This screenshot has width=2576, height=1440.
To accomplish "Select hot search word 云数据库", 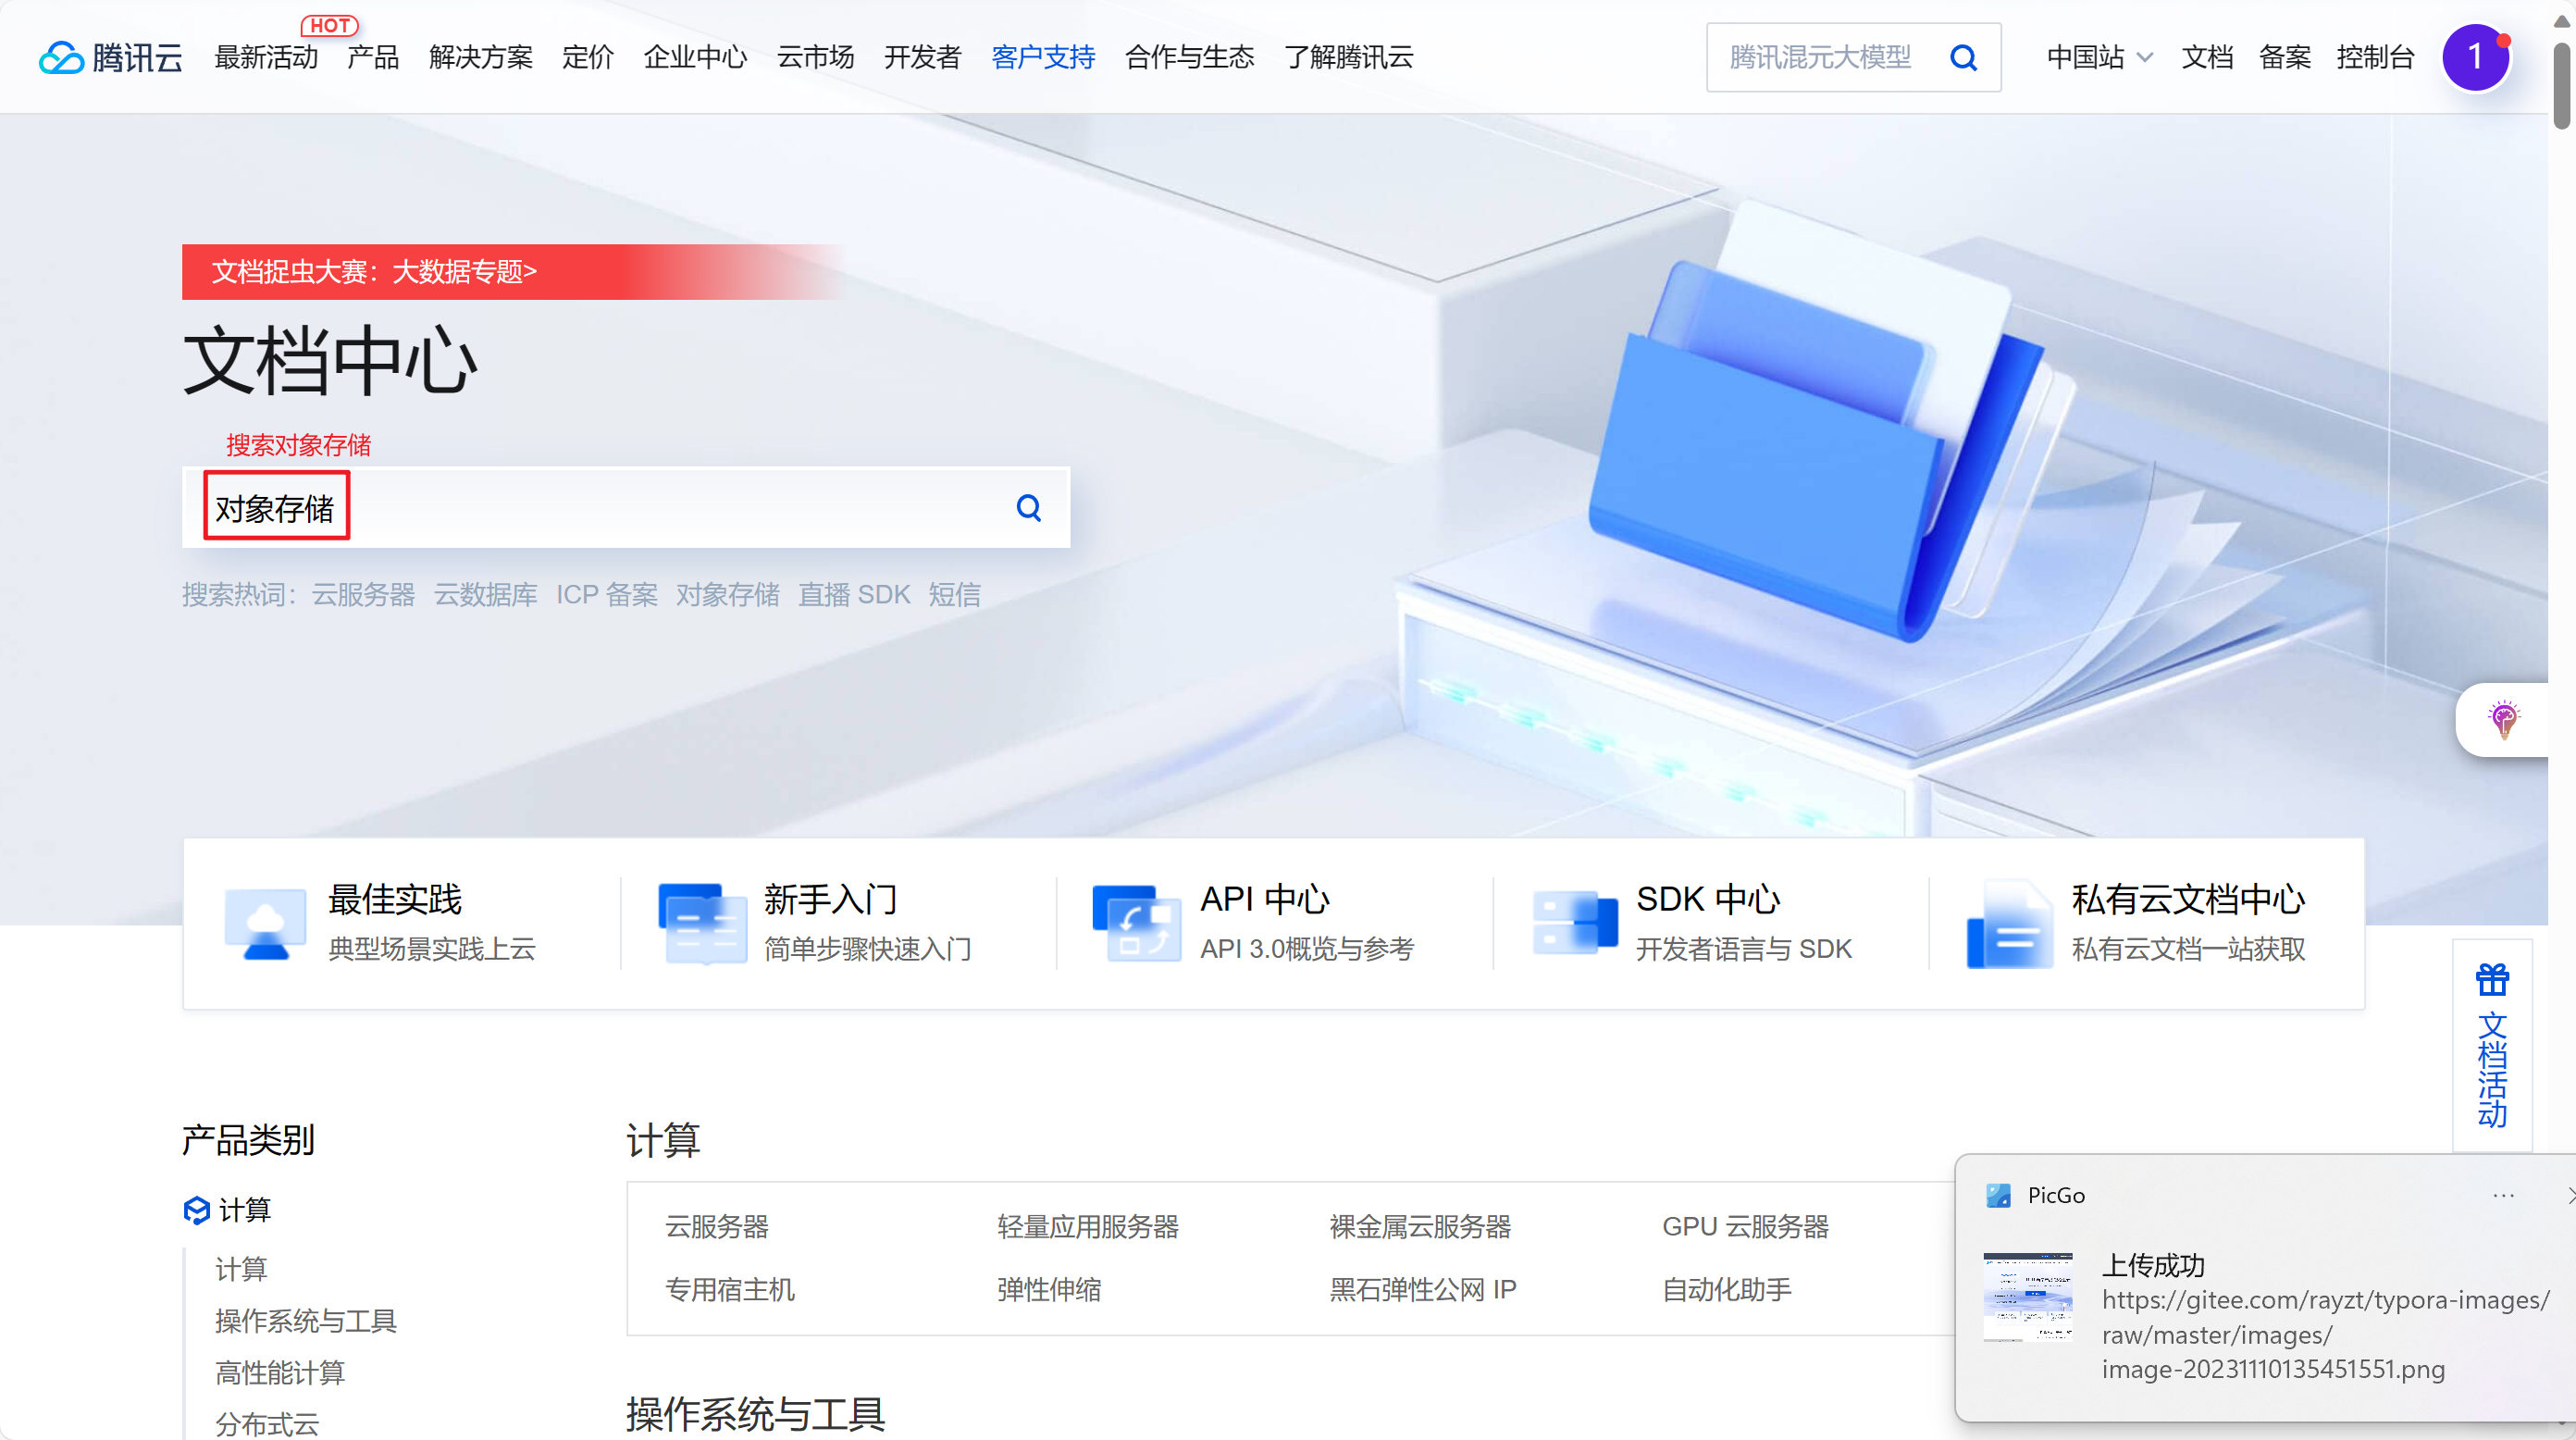I will click(x=485, y=595).
